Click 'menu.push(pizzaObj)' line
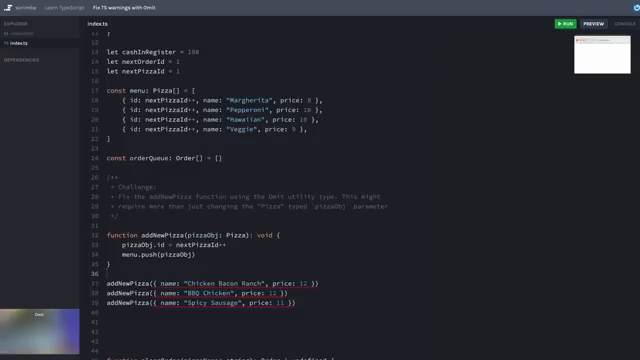The height and width of the screenshot is (360, 640). 158,254
